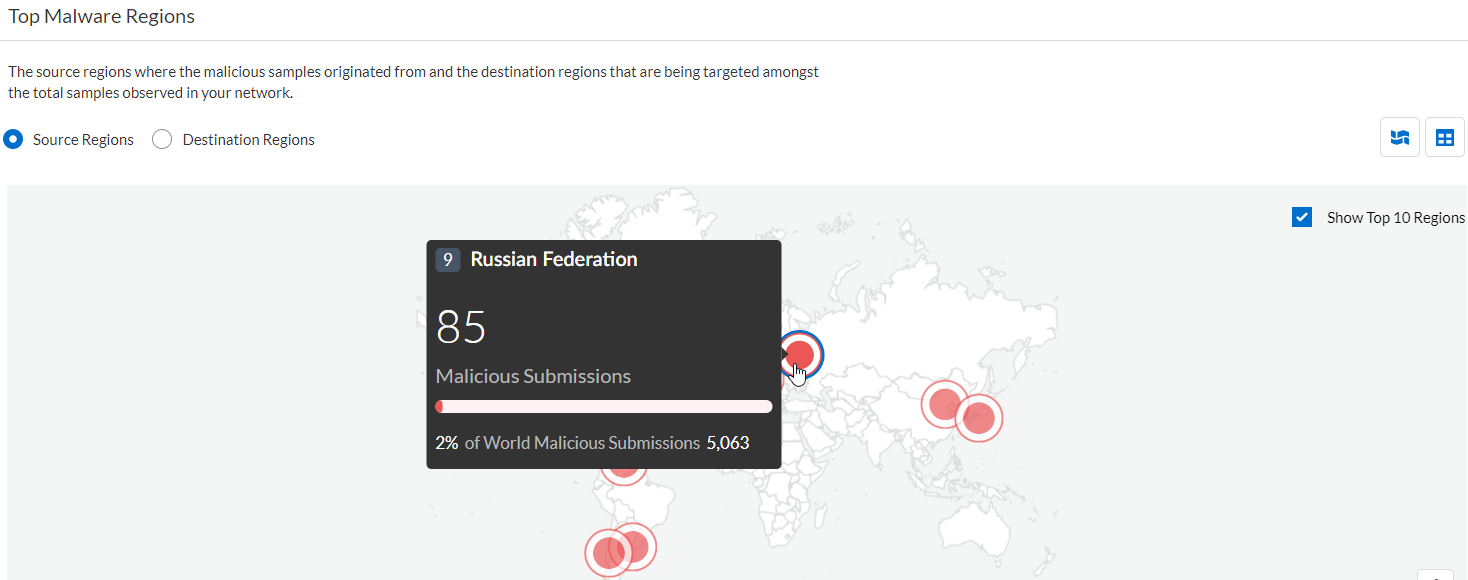Select the Source Regions radio button

[13, 139]
